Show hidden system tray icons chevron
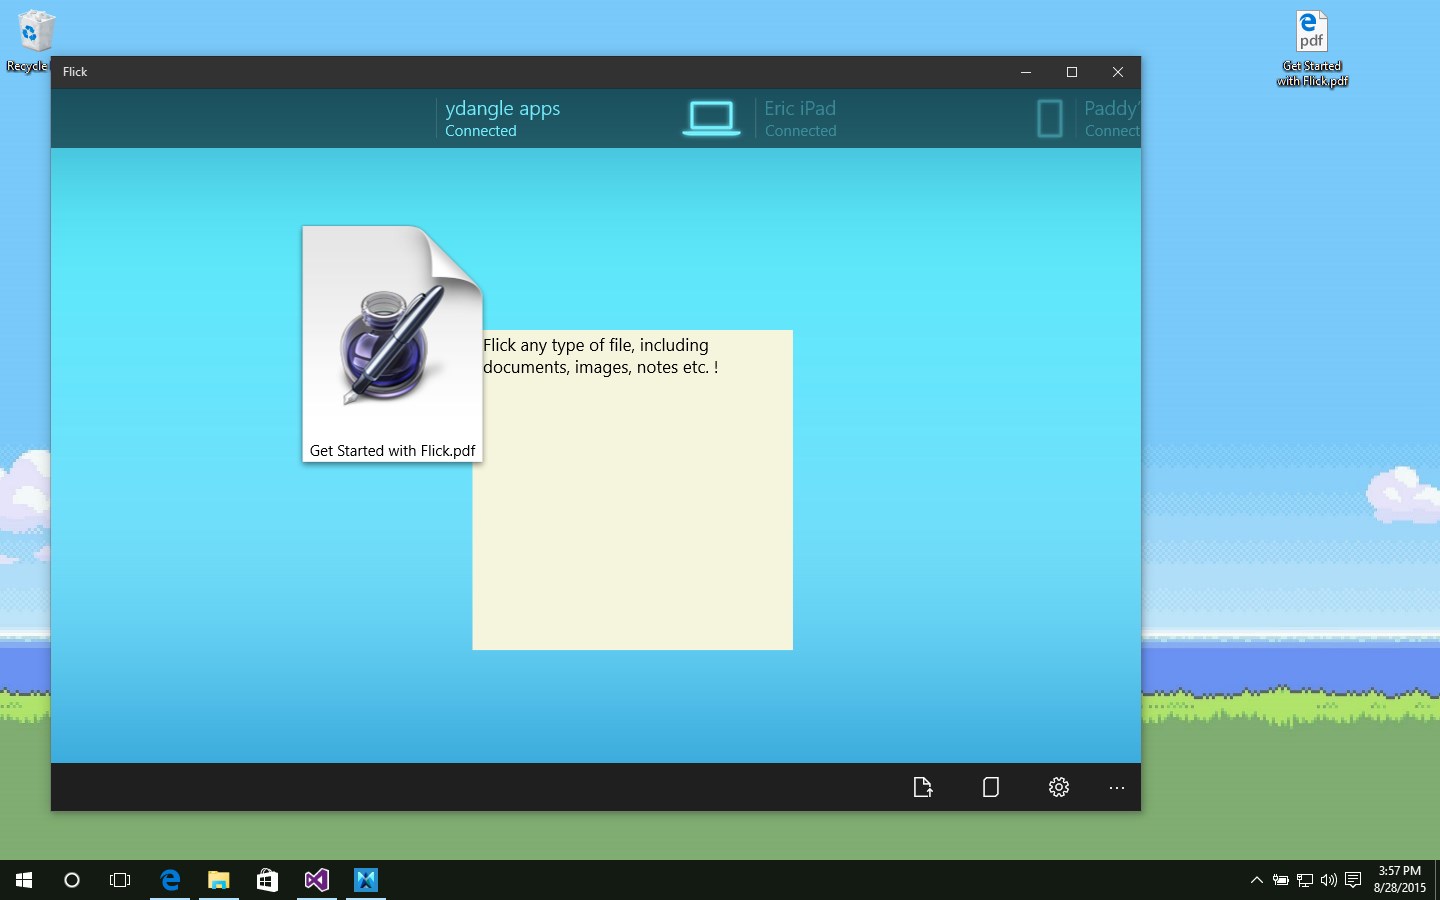Viewport: 1440px width, 900px height. pyautogui.click(x=1256, y=880)
